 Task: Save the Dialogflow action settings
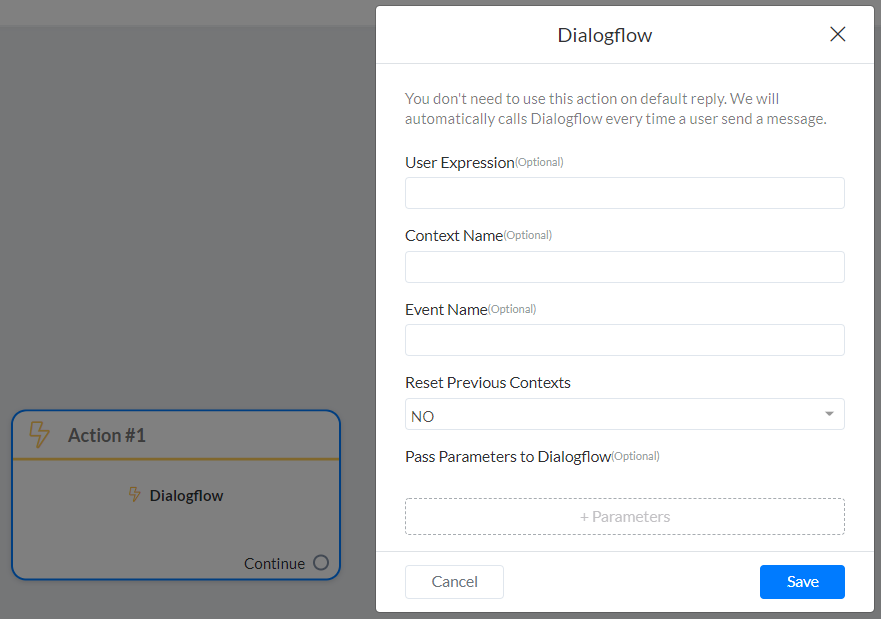(x=802, y=582)
